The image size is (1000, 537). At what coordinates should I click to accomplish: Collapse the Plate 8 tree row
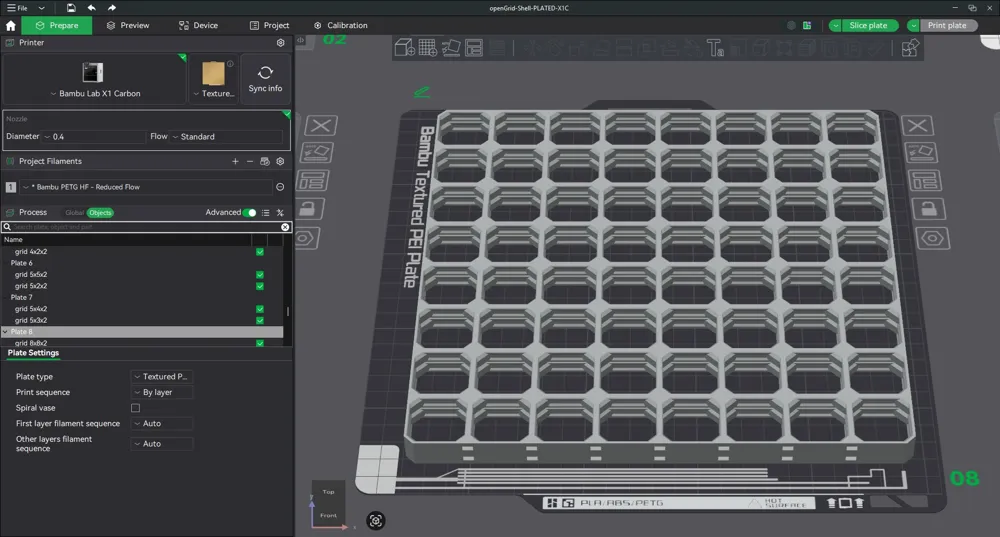tap(5, 332)
